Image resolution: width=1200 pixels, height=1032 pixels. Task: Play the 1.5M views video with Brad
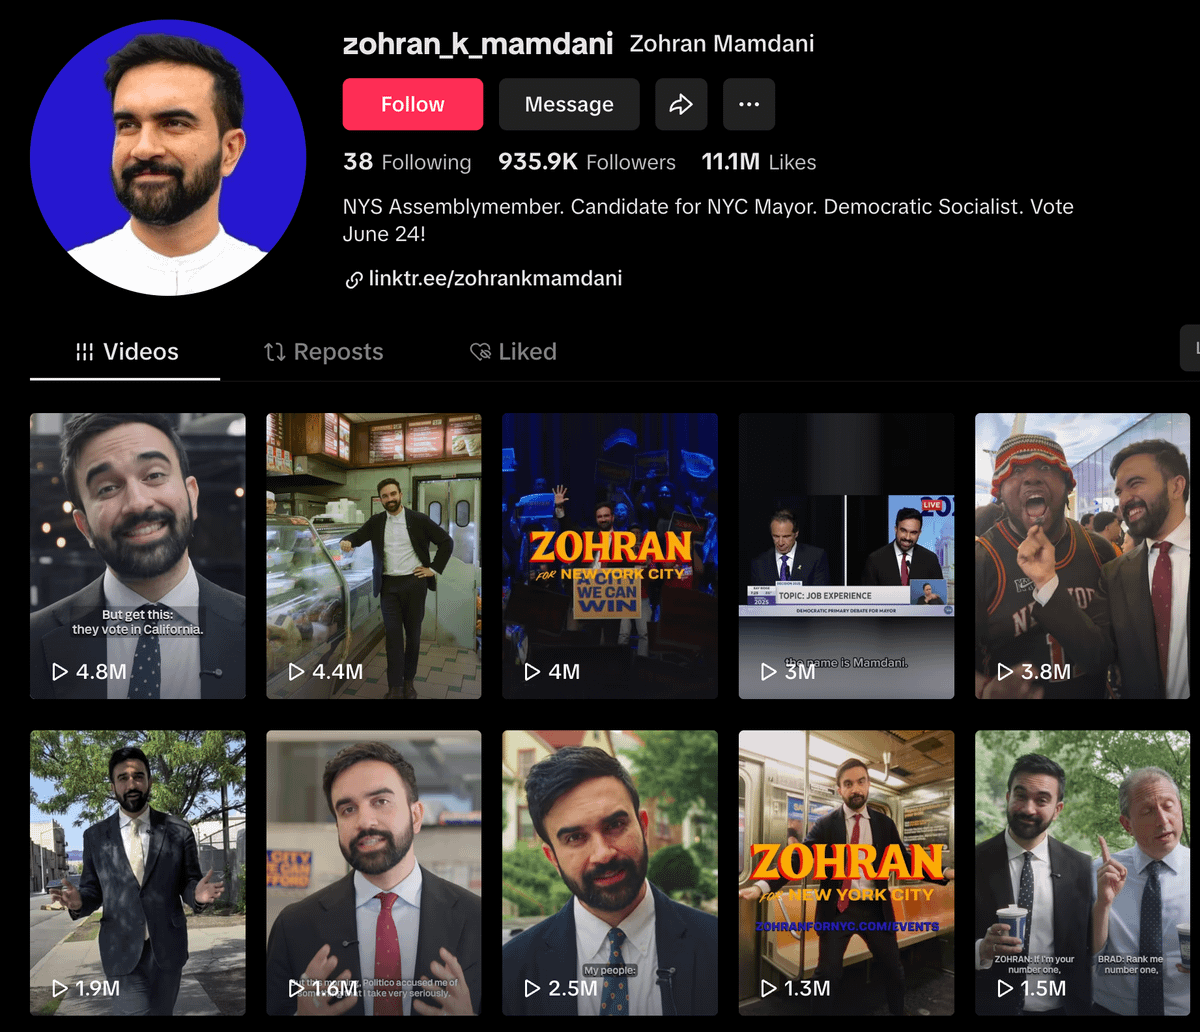(x=1082, y=872)
